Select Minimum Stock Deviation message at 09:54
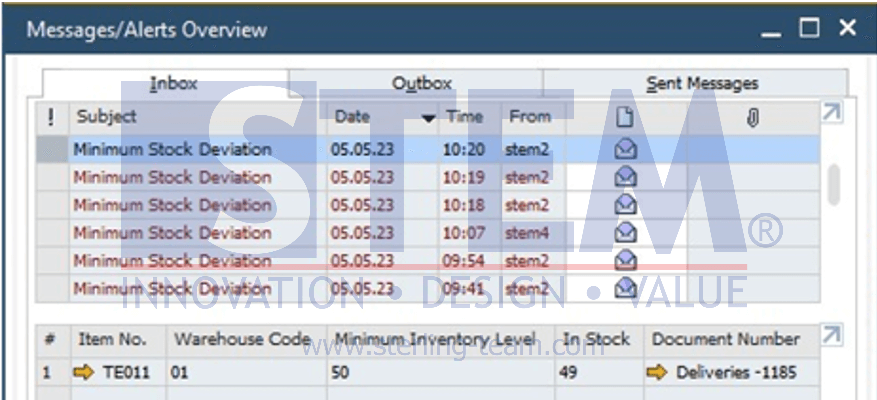877x400 pixels. click(428, 260)
